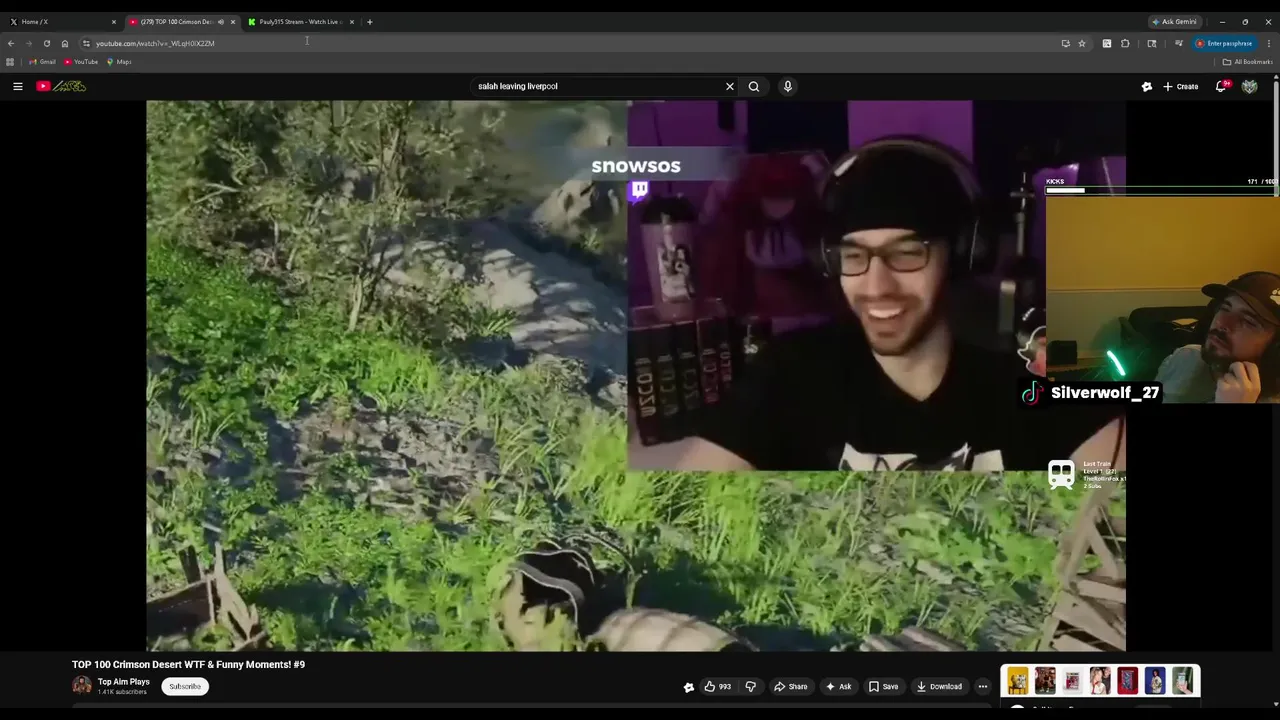
Task: Click the first yellow thumbnail in bottom strip
Action: pyautogui.click(x=1017, y=681)
